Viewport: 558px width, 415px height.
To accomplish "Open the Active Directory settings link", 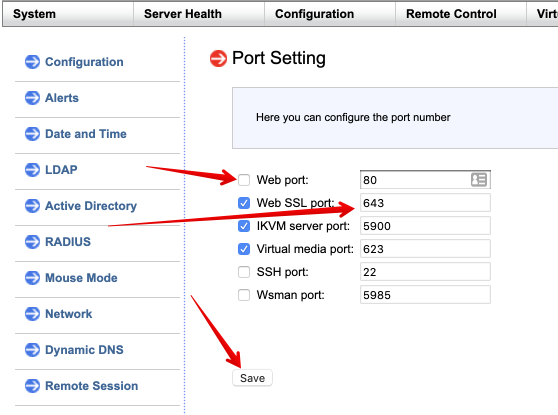I will tap(91, 206).
